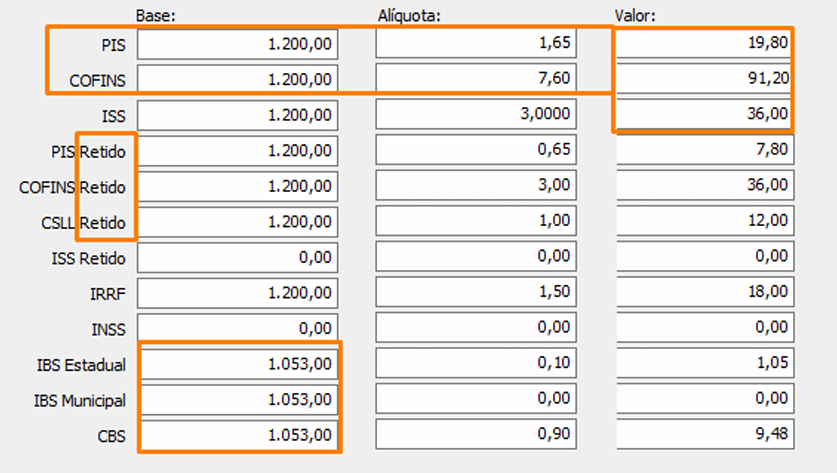The width and height of the screenshot is (837, 473).
Task: Click the IBS Municipal Base field
Action: click(238, 400)
